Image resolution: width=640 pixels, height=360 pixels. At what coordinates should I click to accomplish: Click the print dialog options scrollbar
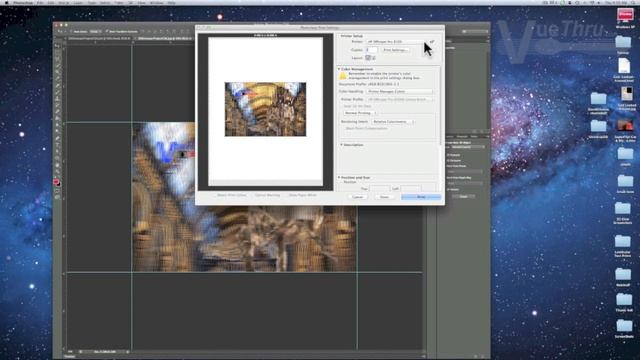pyautogui.click(x=440, y=105)
